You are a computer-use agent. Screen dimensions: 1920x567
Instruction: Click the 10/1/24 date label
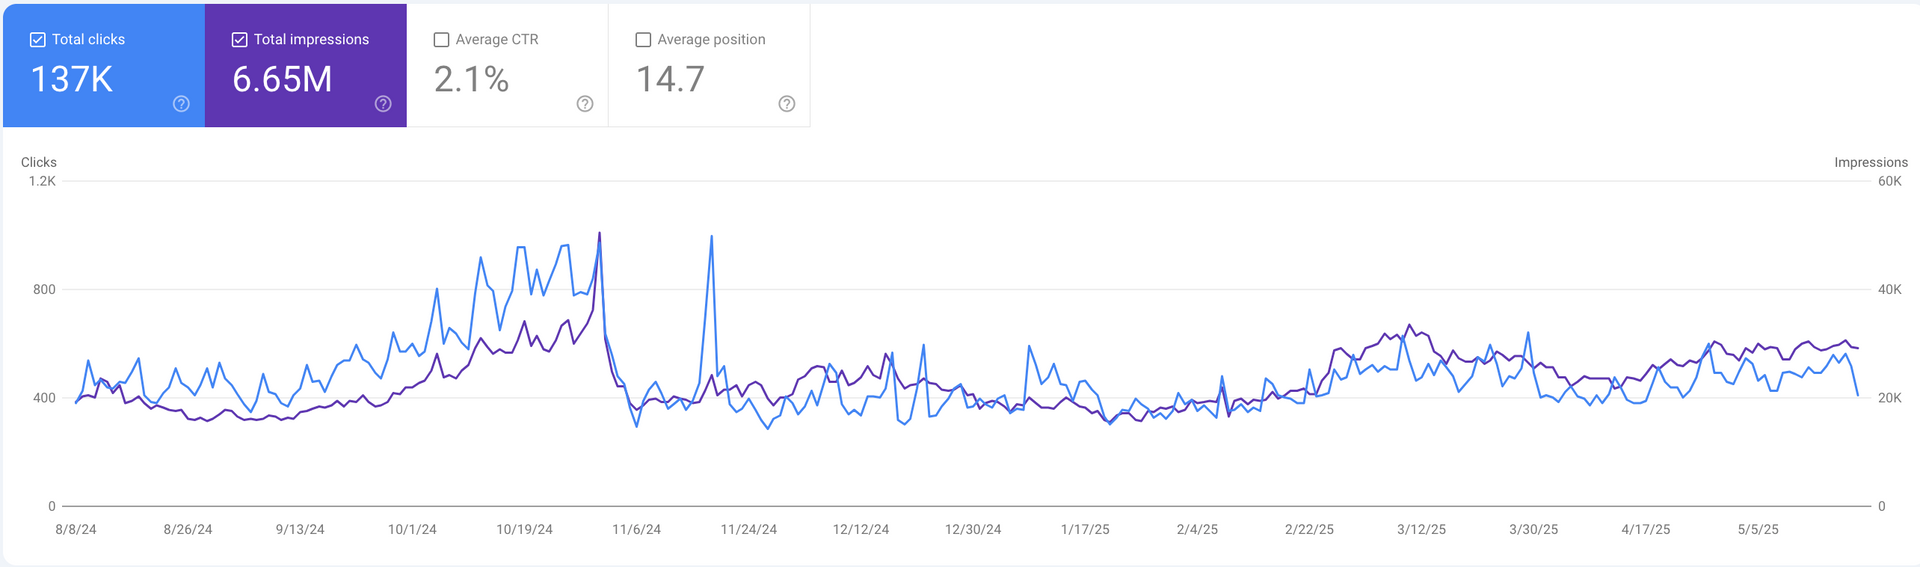(x=412, y=529)
